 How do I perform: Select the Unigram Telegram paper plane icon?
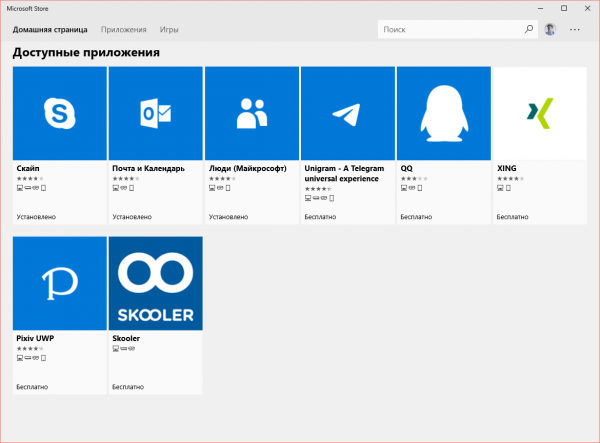[347, 114]
